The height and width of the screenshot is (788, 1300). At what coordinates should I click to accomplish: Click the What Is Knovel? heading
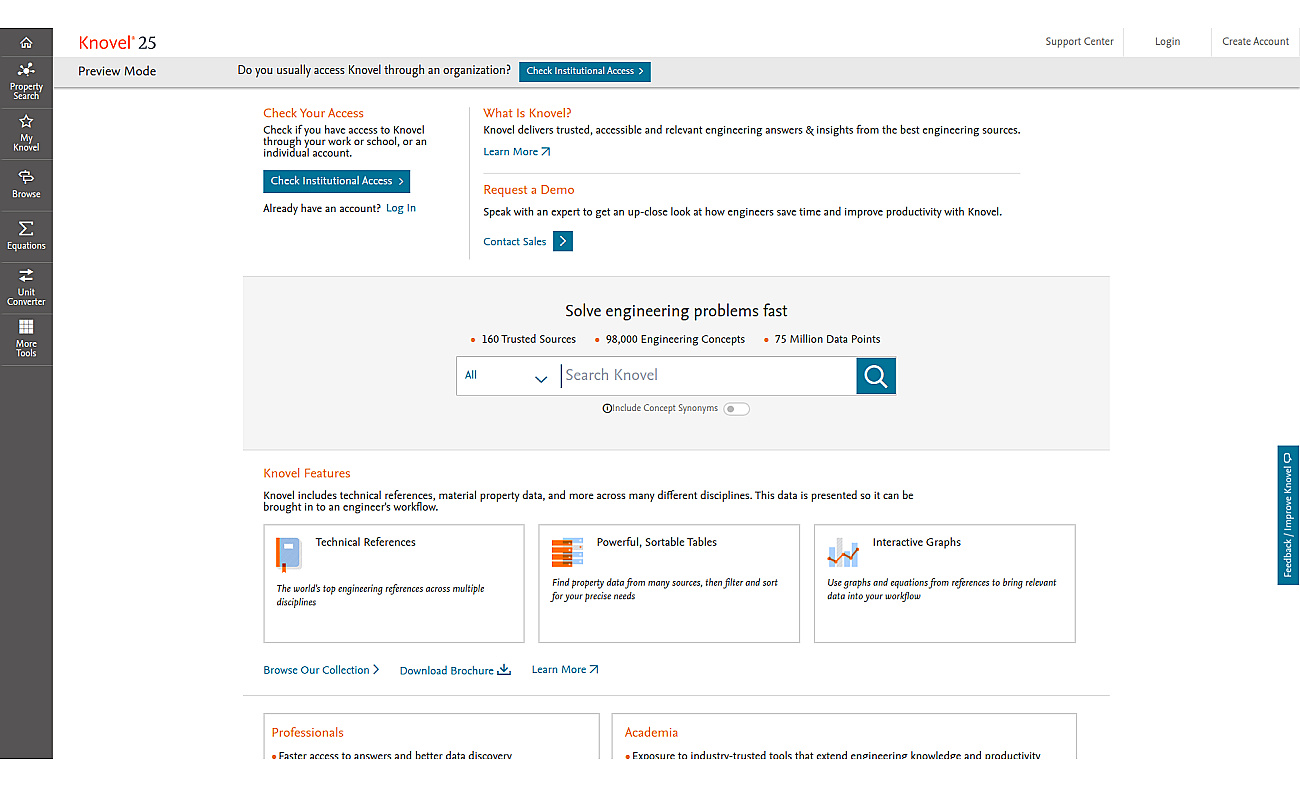(528, 113)
